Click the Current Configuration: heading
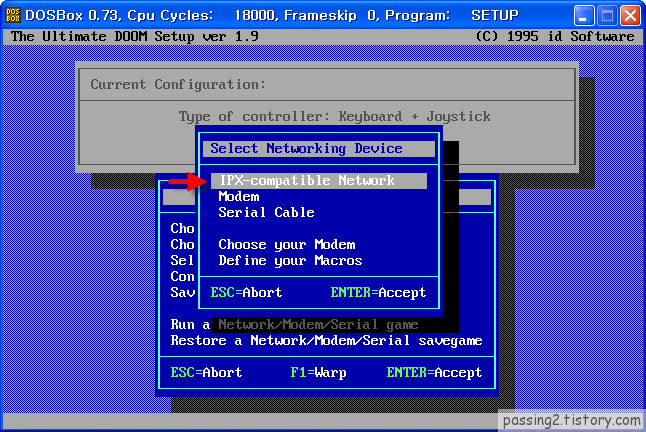 pyautogui.click(x=178, y=84)
